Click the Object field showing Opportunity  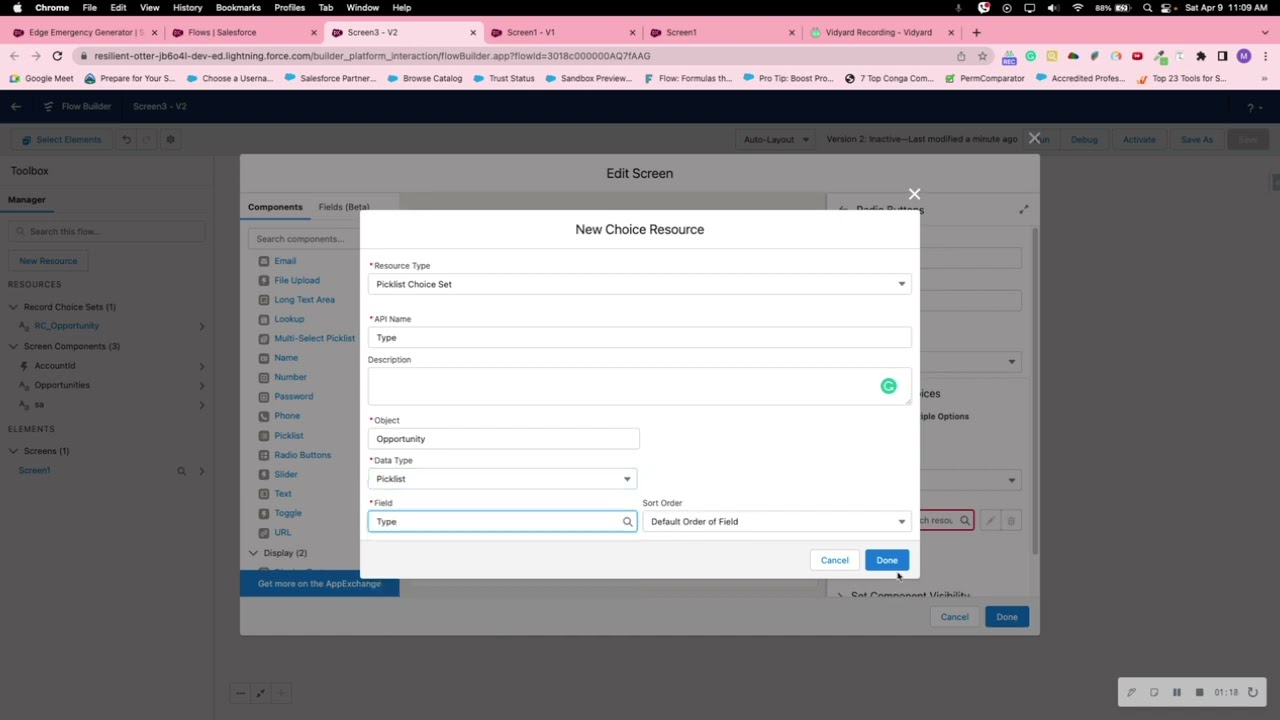pyautogui.click(x=503, y=439)
